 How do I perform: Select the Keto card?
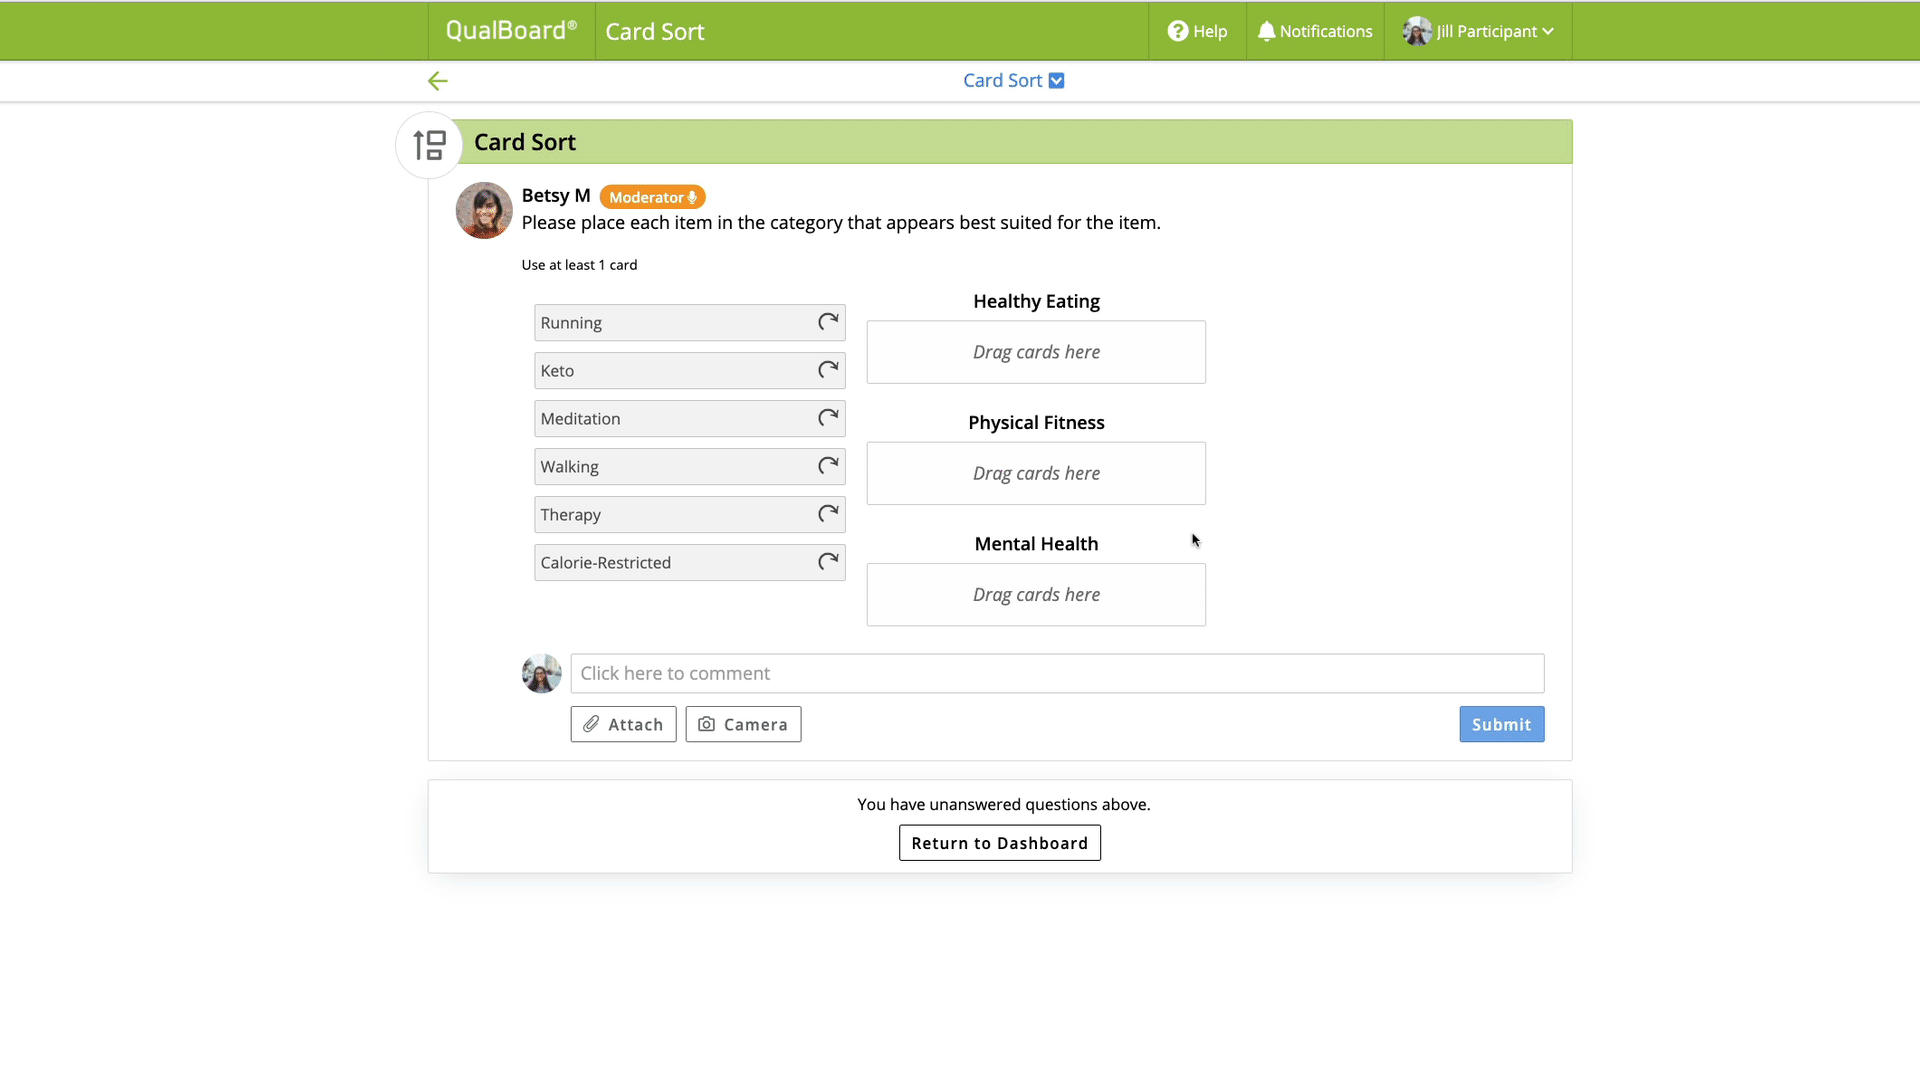tap(690, 370)
